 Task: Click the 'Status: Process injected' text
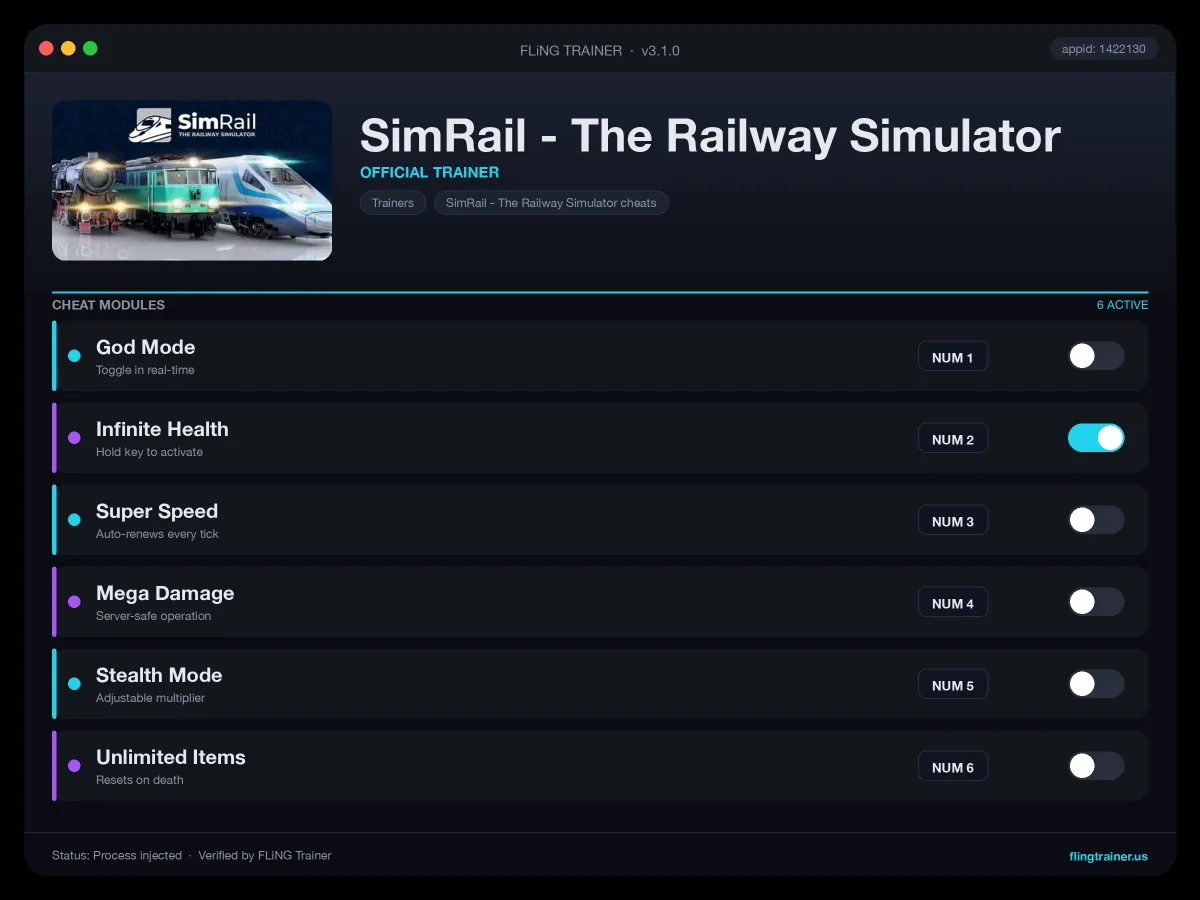117,856
